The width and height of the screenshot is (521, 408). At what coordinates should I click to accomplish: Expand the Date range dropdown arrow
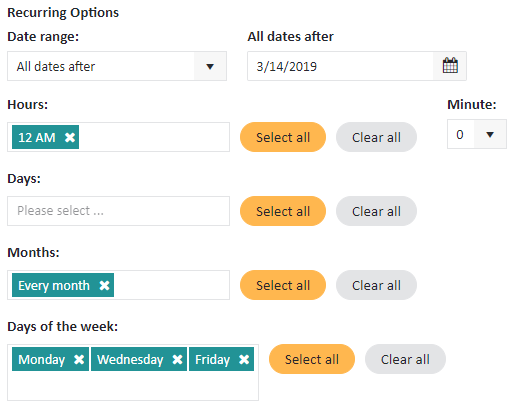(x=210, y=66)
